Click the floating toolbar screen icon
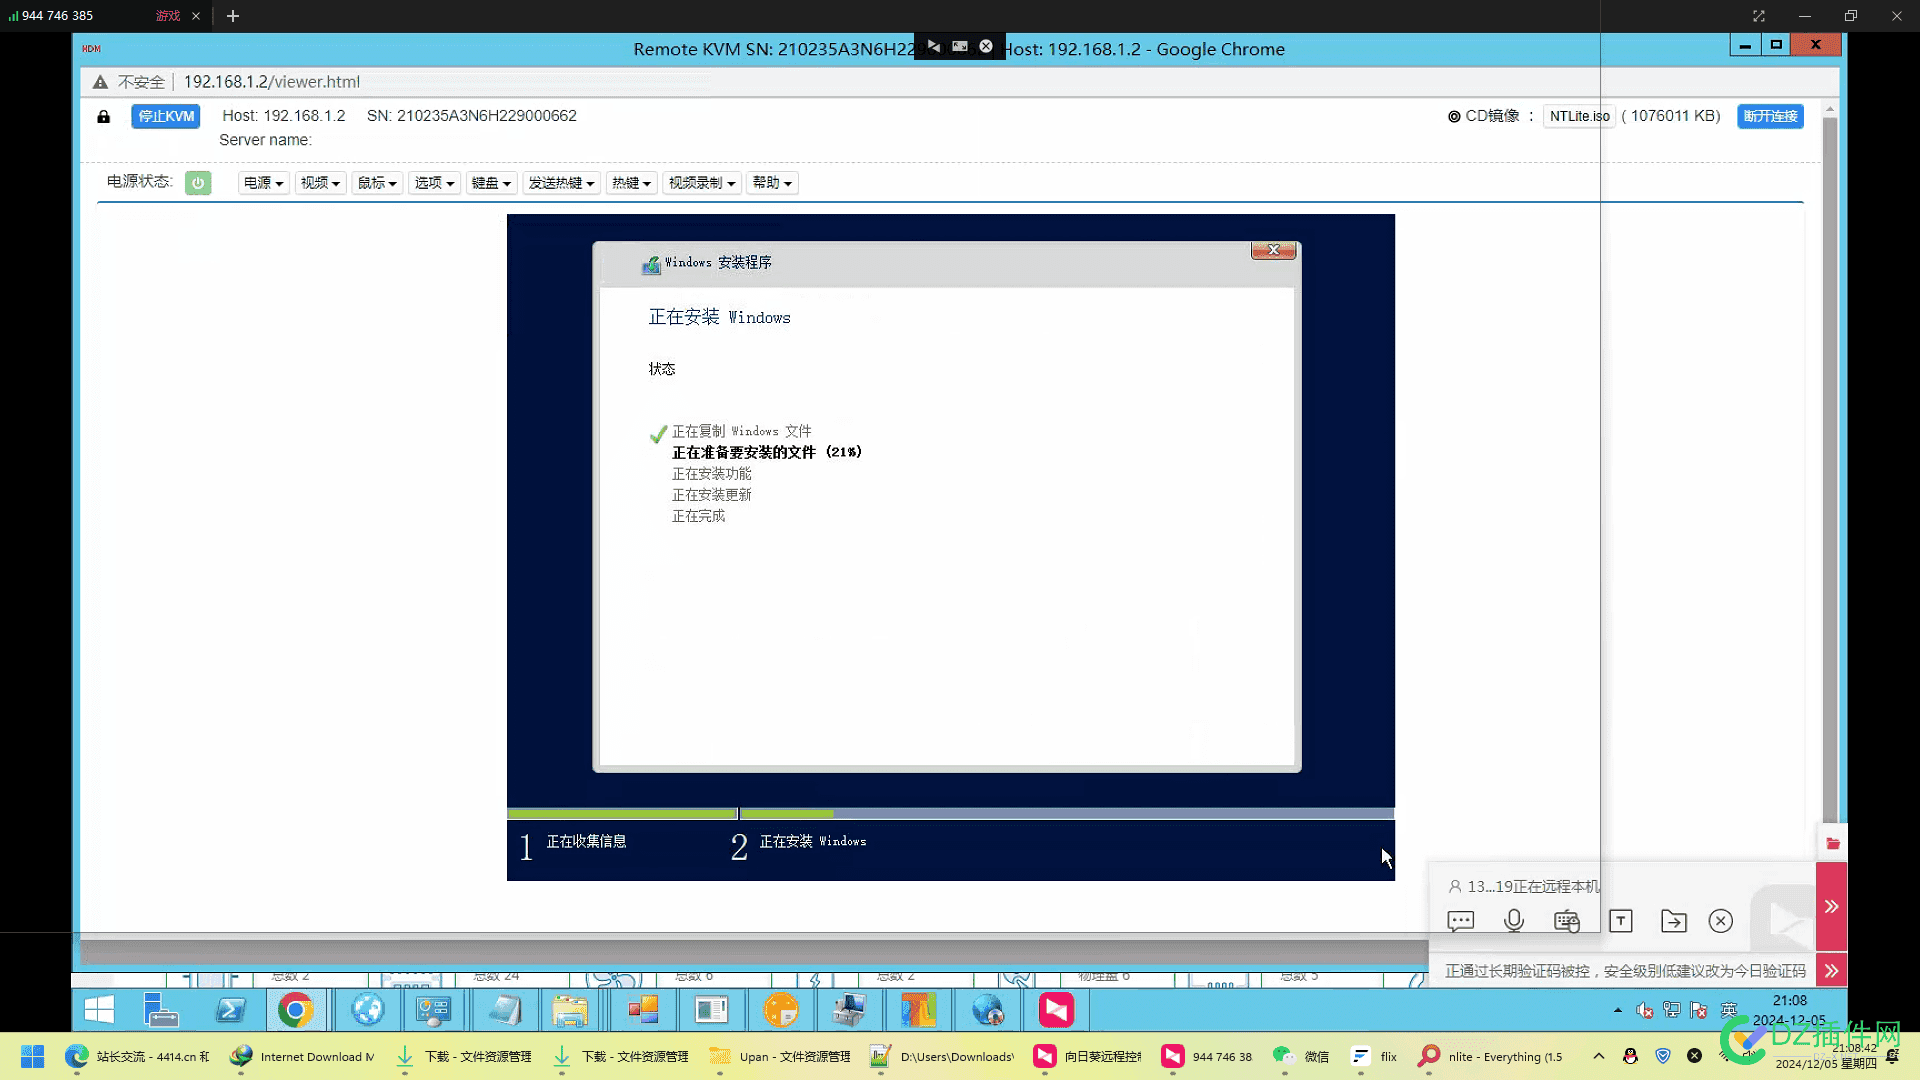The height and width of the screenshot is (1080, 1920). pos(960,46)
